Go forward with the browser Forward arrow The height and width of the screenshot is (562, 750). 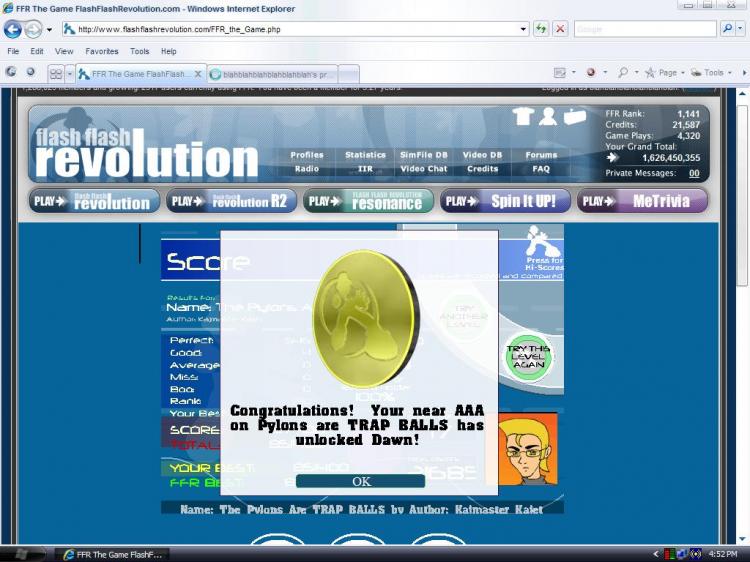click(x=33, y=30)
